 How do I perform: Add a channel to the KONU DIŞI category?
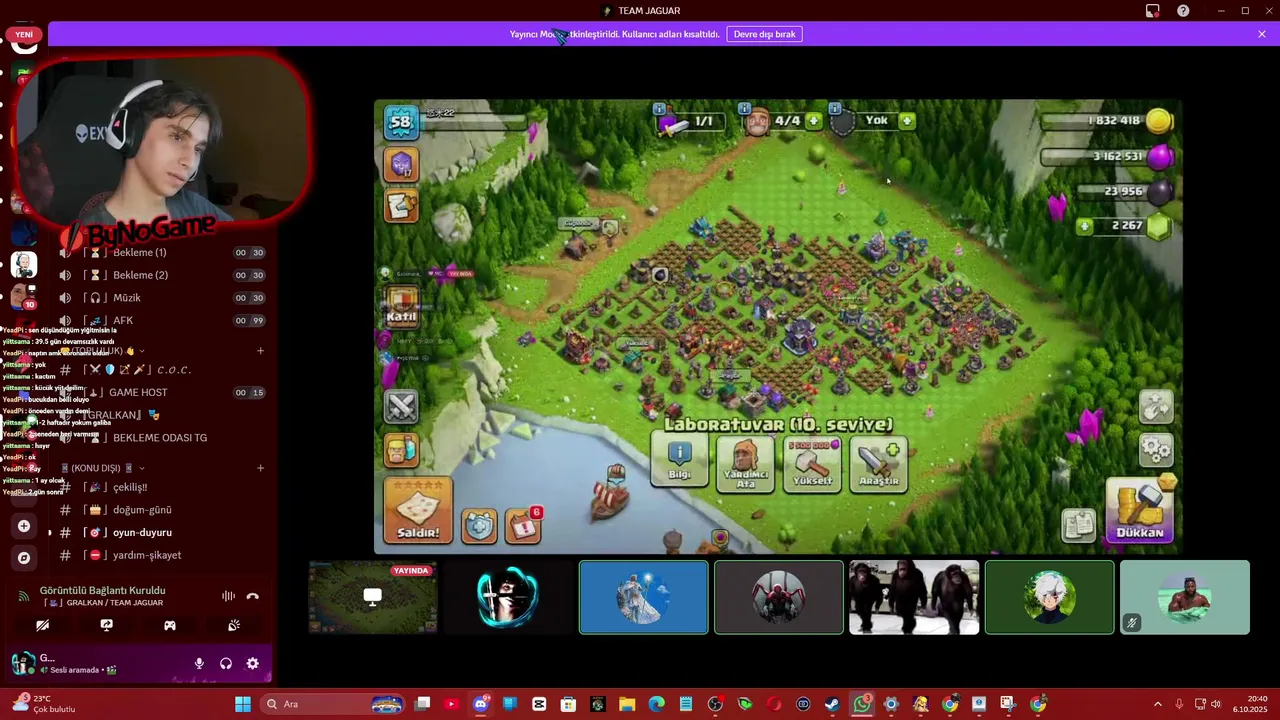260,468
